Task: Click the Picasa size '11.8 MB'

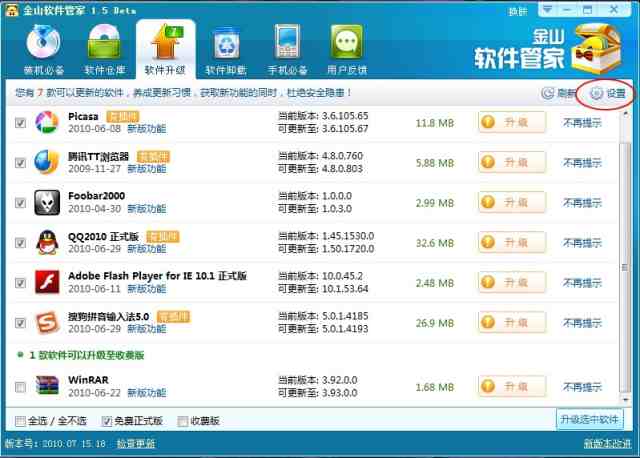Action: [x=435, y=123]
